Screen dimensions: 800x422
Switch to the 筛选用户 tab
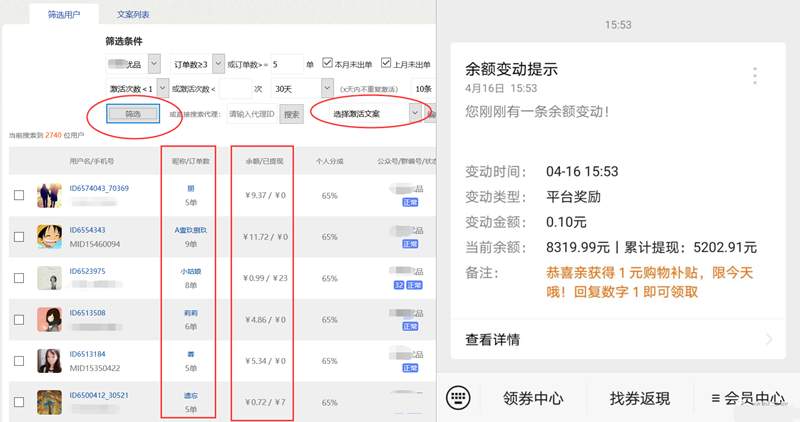pyautogui.click(x=64, y=14)
